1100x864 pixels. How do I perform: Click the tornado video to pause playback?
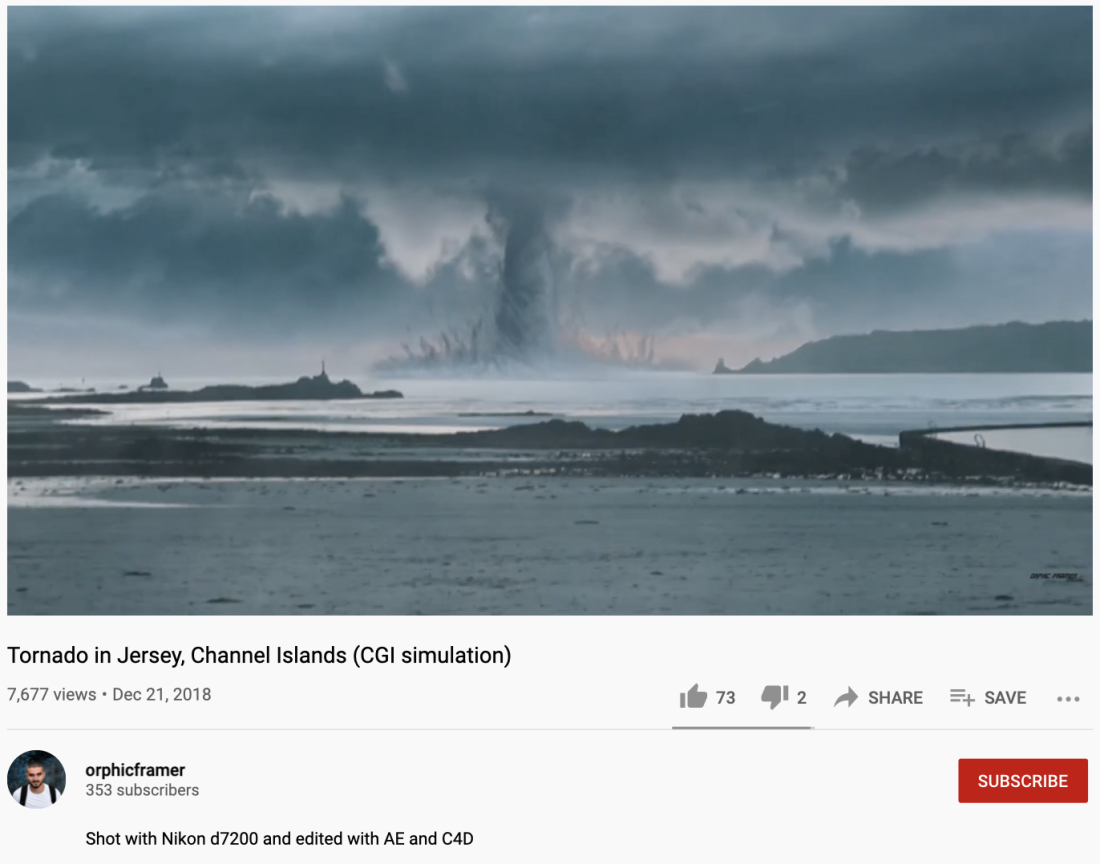[x=550, y=311]
